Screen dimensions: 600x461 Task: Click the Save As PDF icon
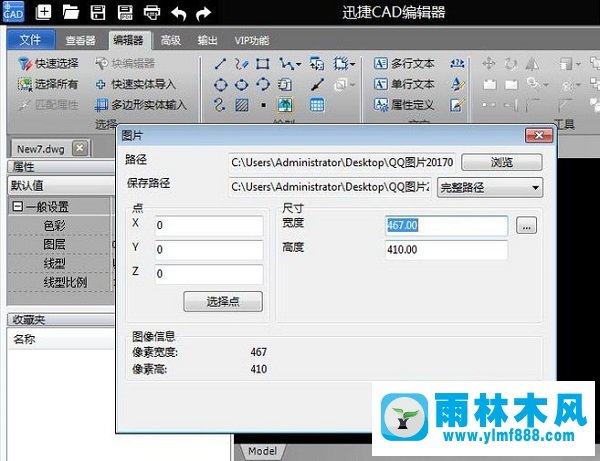125,12
